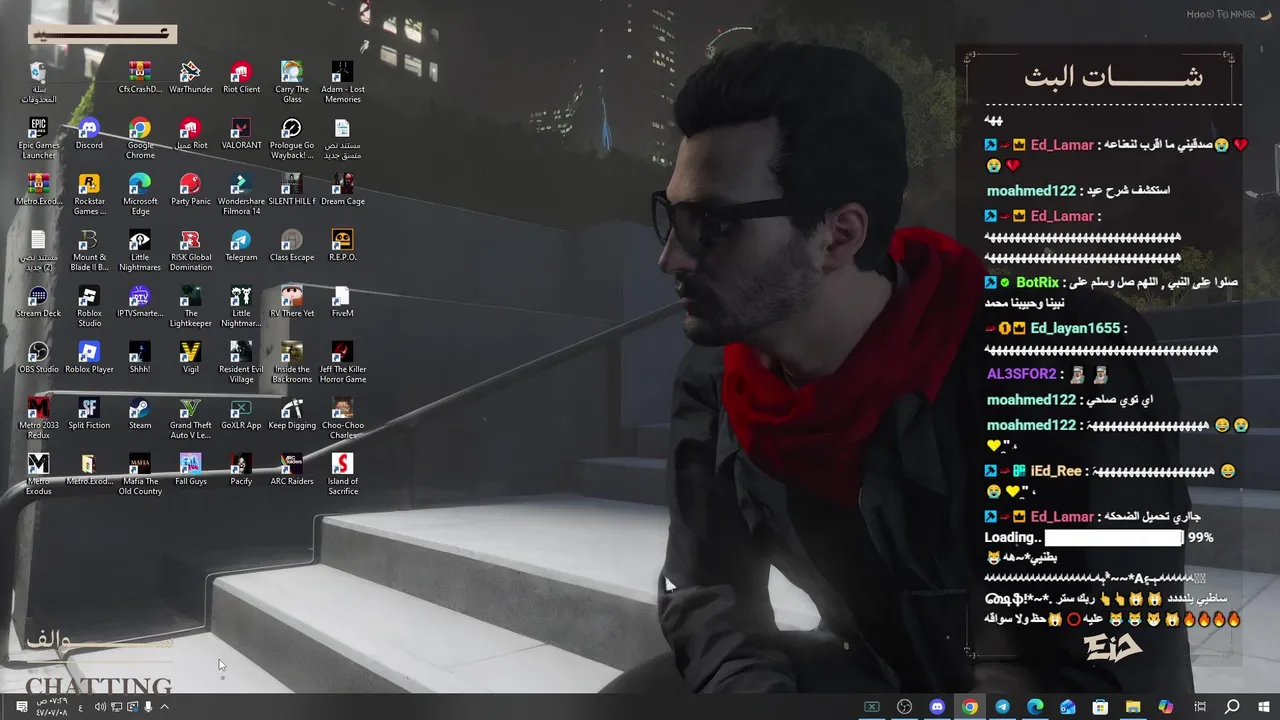This screenshot has width=1280, height=720.
Task: Launch the Fall Guys shortcut
Action: (x=190, y=469)
